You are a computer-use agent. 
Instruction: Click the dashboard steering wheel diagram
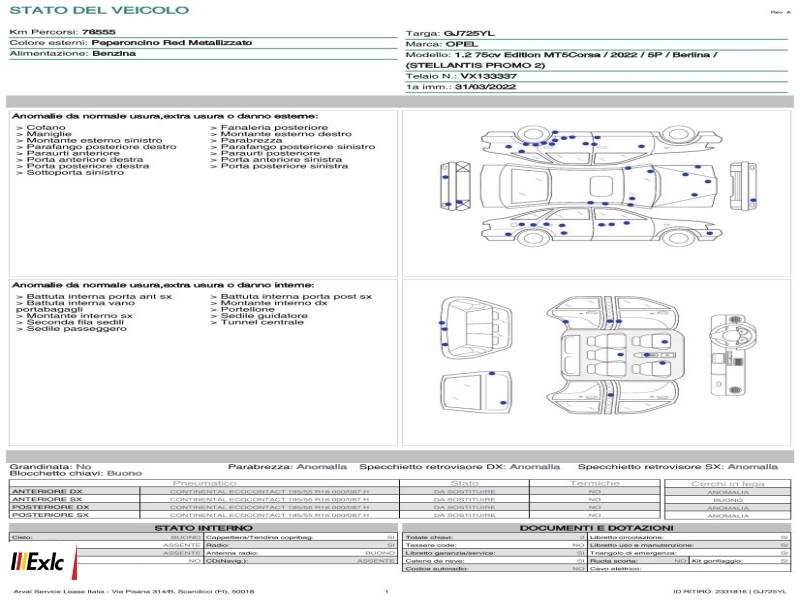[x=734, y=355]
